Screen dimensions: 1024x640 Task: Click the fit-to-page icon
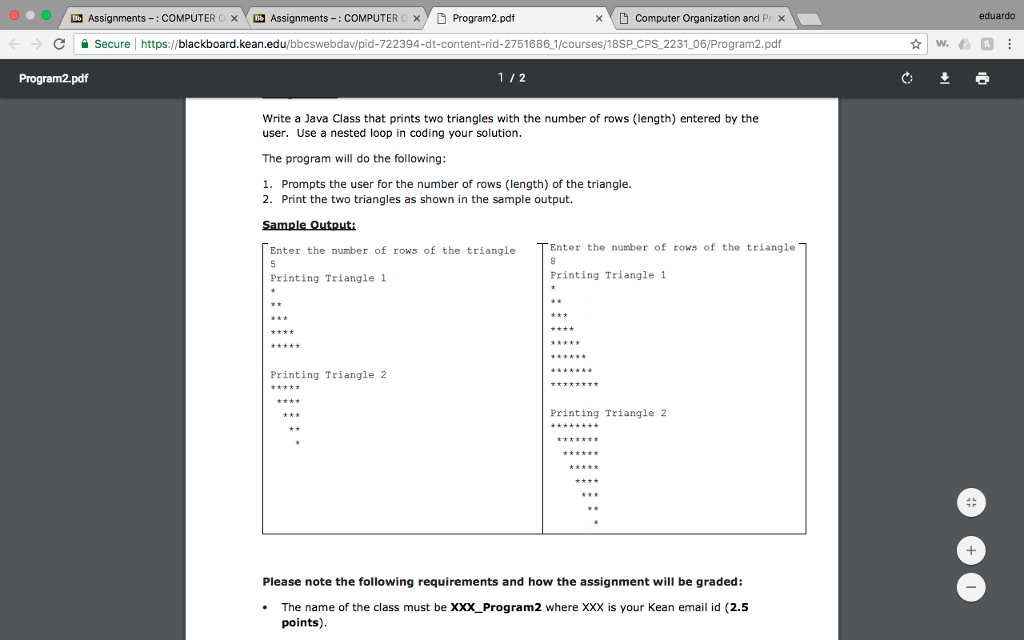tap(970, 502)
